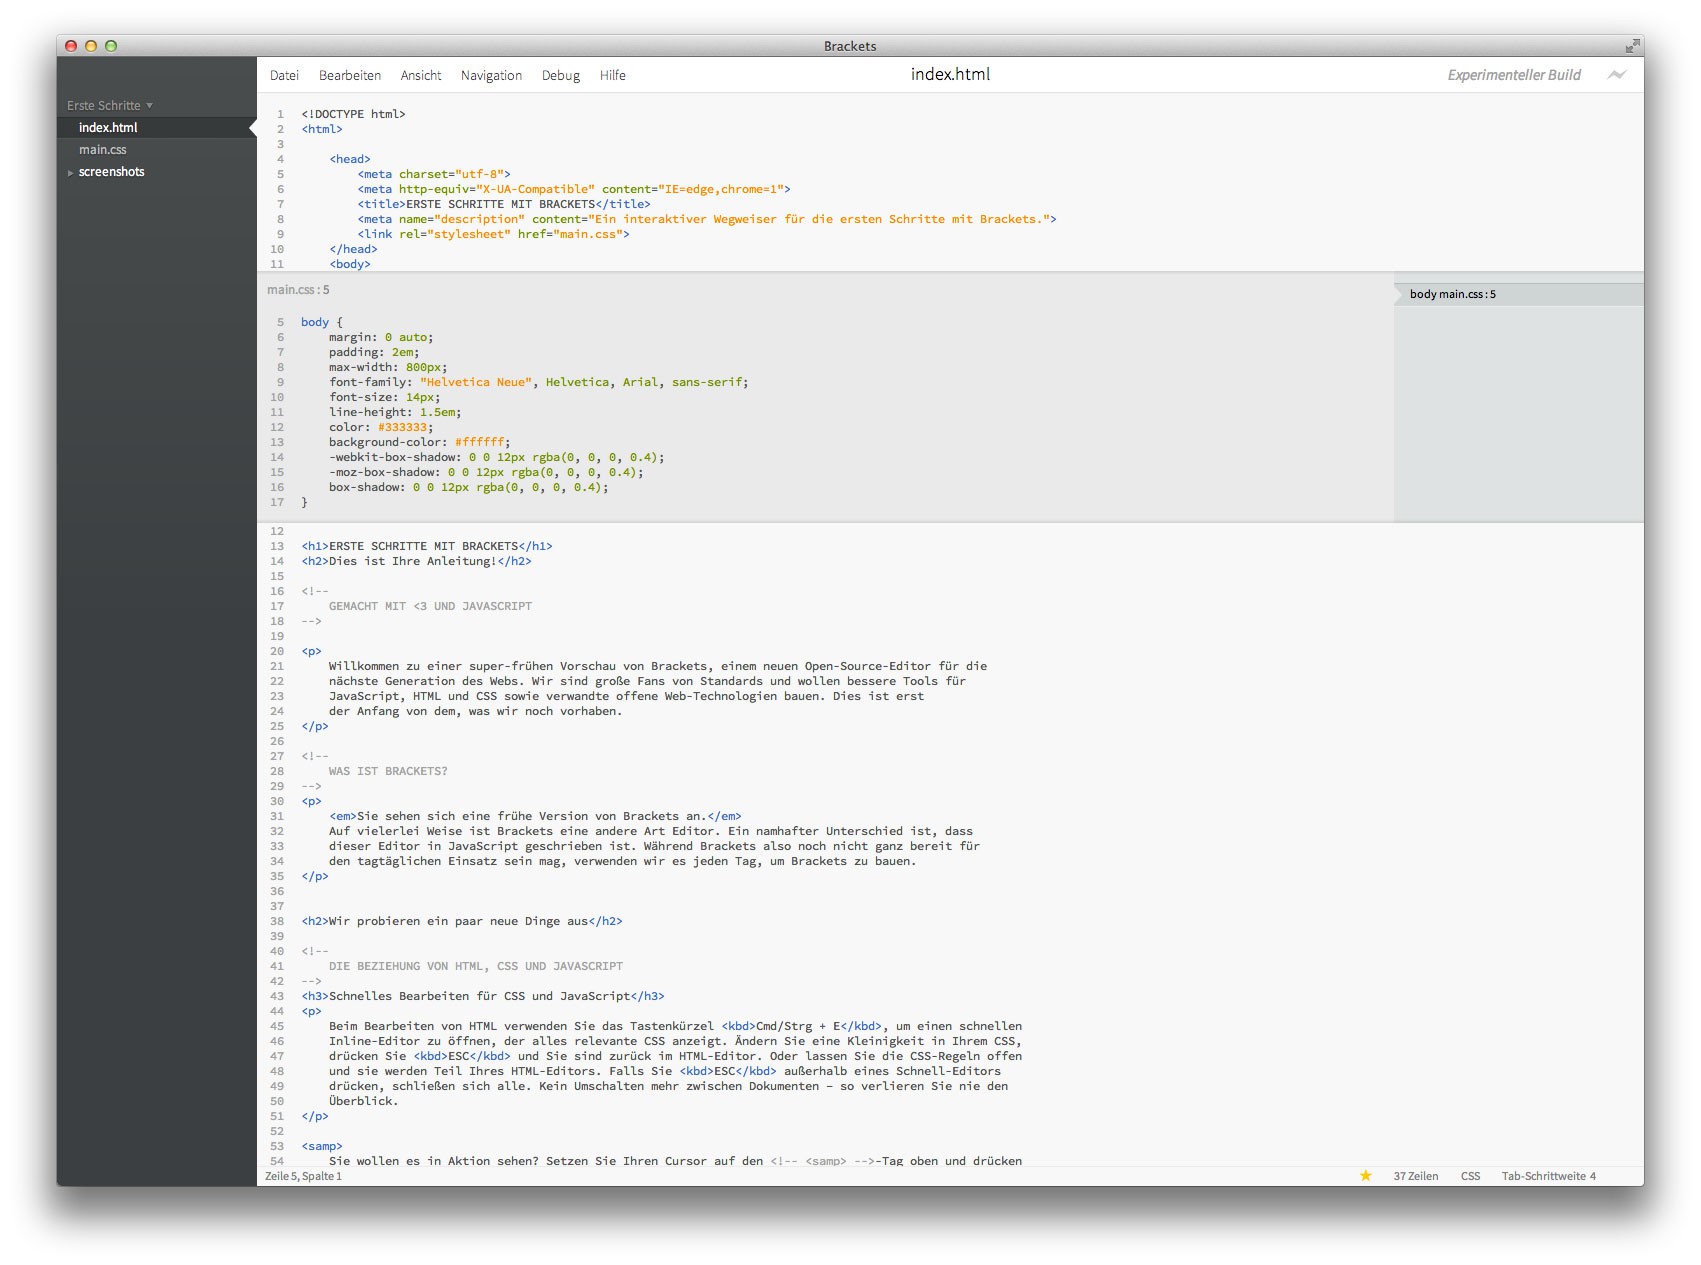Click Tab-Schrittweite 4 indentation setting

click(x=1548, y=1176)
